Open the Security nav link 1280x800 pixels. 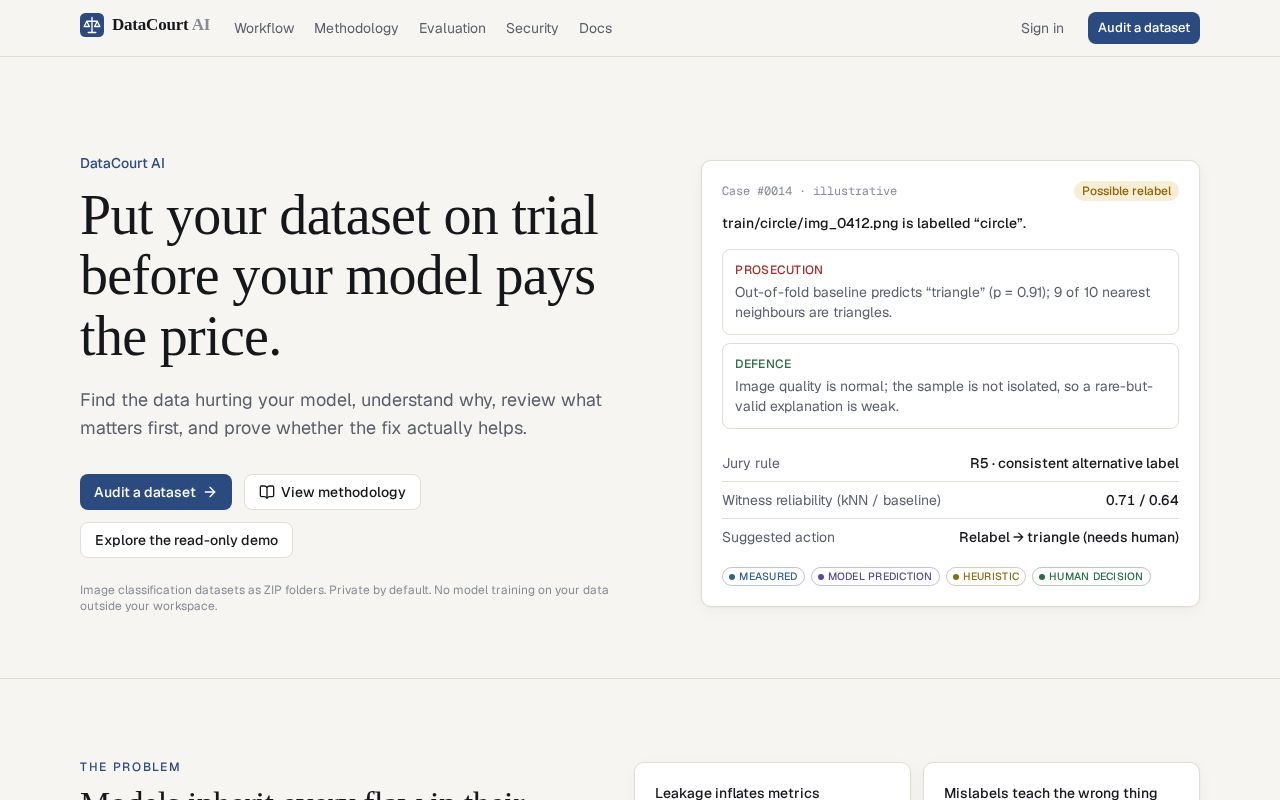[532, 28]
